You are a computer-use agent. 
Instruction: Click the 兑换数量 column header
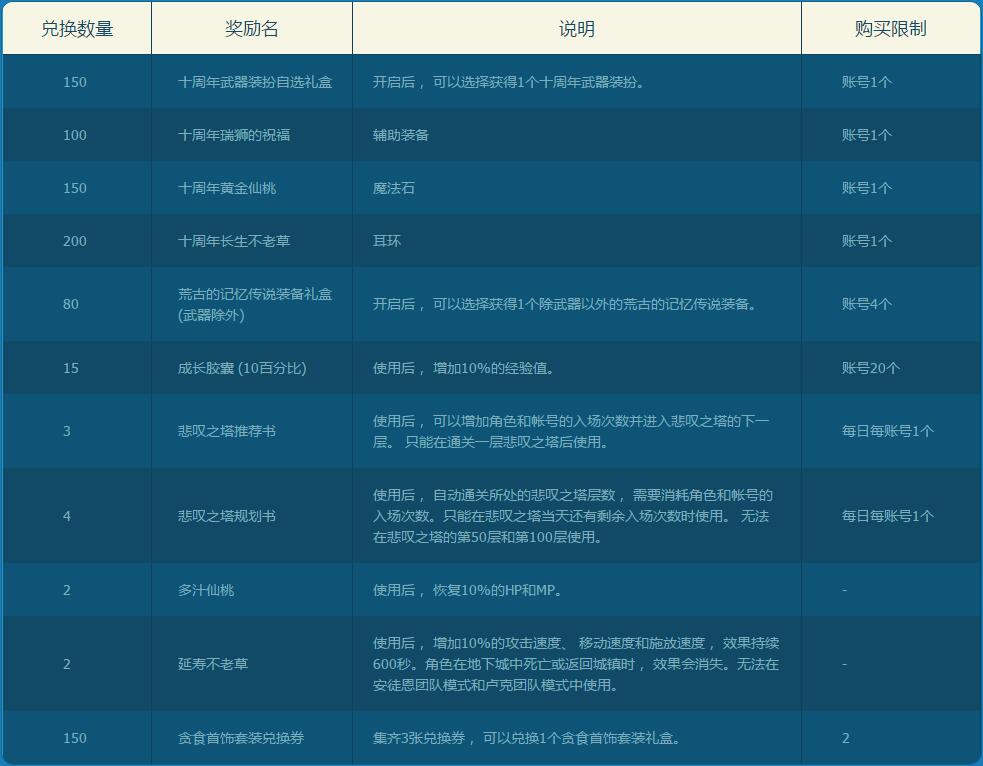click(x=76, y=29)
